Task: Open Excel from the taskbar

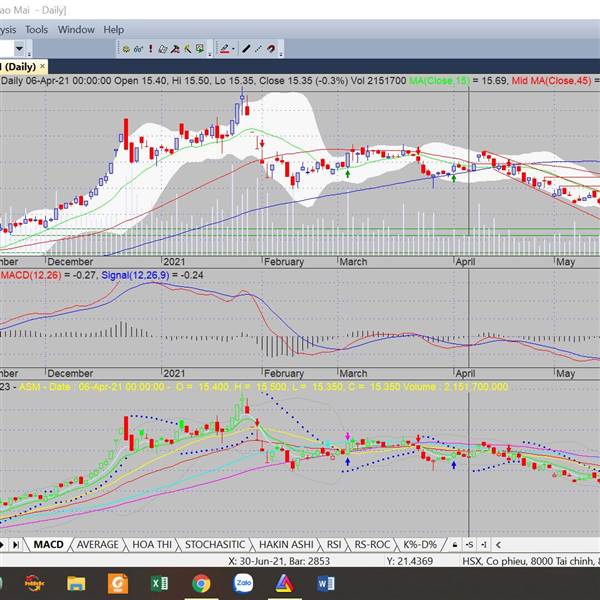Action: [159, 584]
